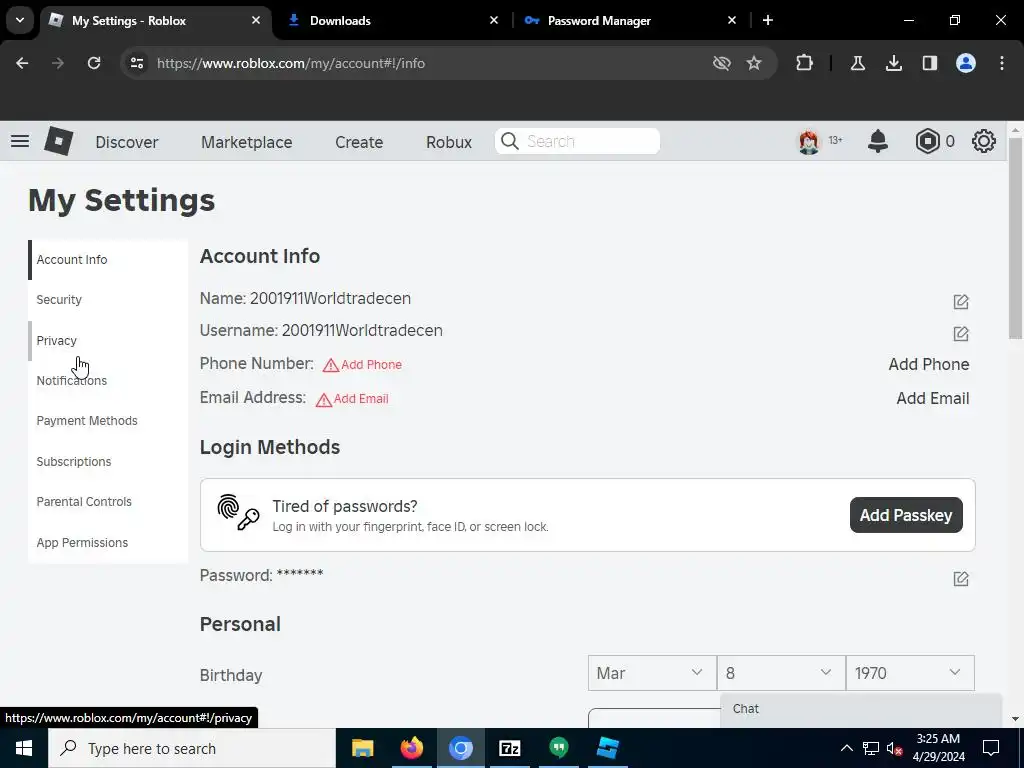Open the App Permissions settings section
The width and height of the screenshot is (1024, 768).
[x=108, y=543]
